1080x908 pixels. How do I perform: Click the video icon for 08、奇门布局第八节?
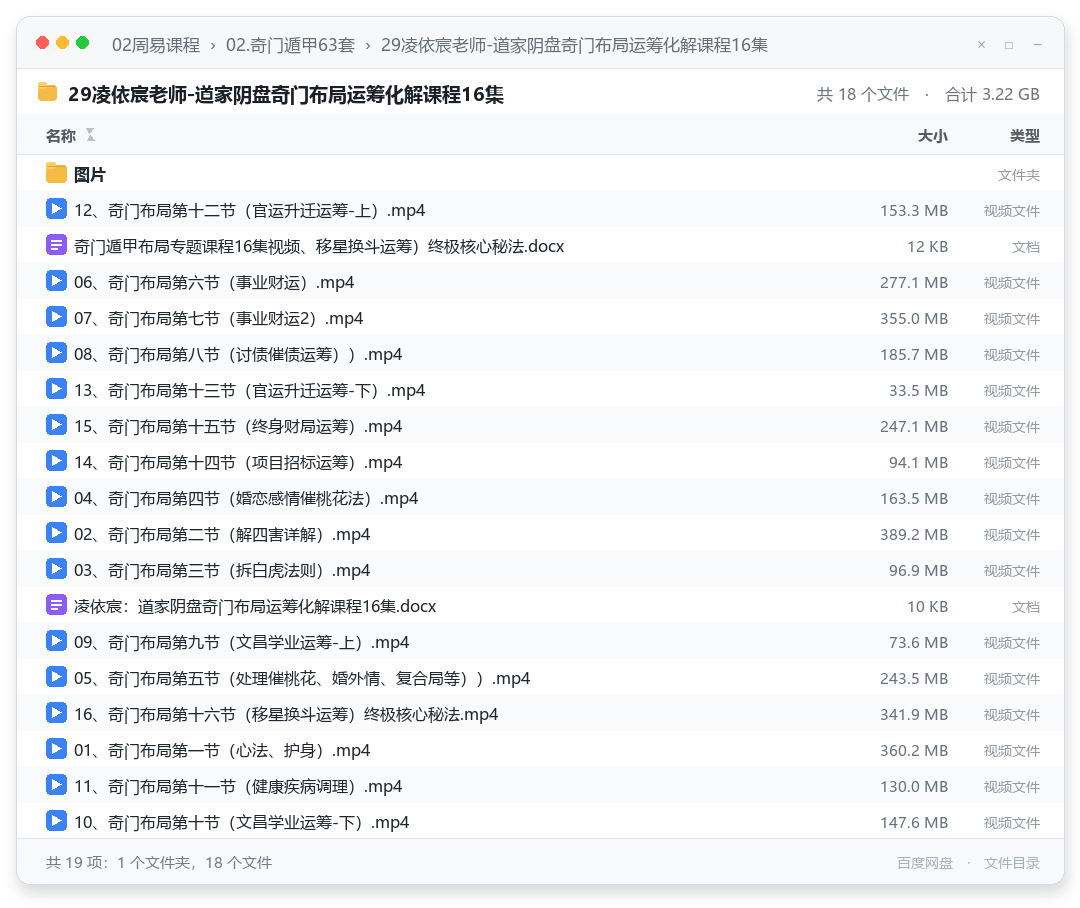(56, 353)
